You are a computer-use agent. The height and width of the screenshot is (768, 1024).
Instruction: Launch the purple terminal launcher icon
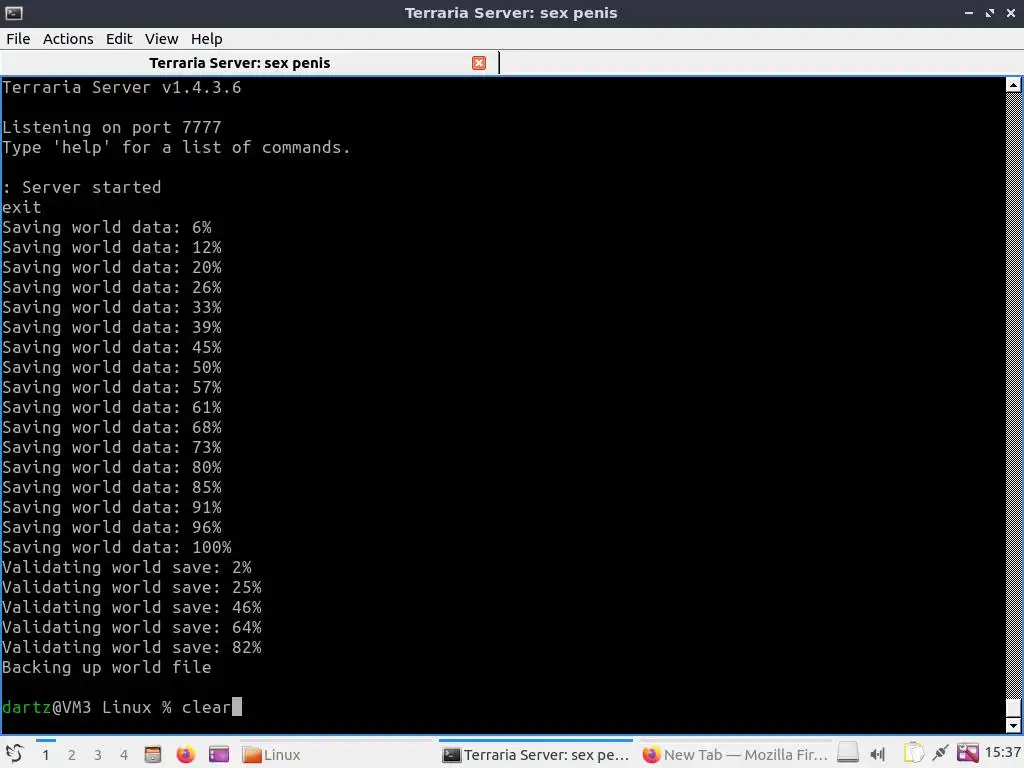click(x=219, y=754)
